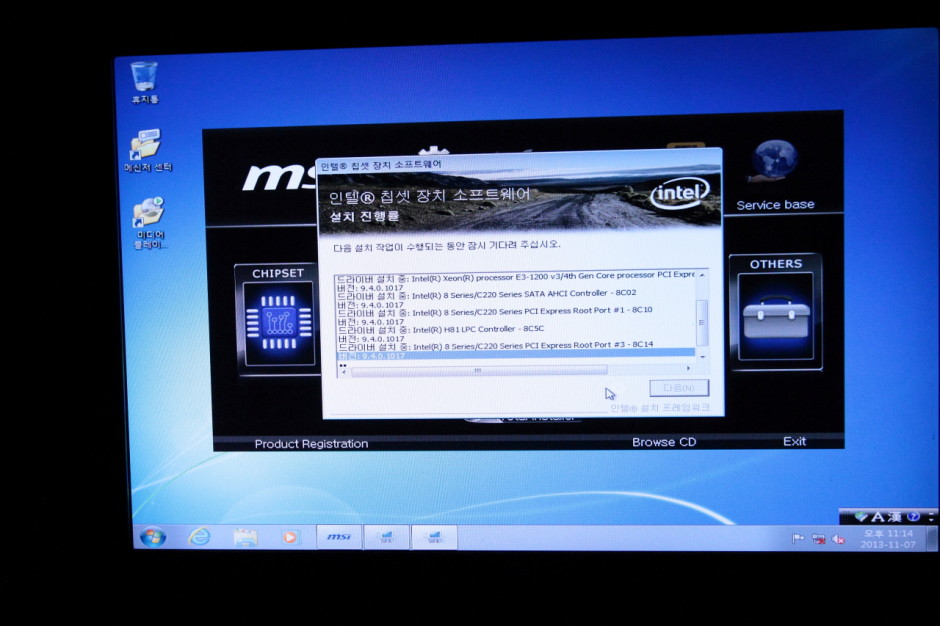The width and height of the screenshot is (940, 626).
Task: Click the network status tray icon
Action: point(818,539)
